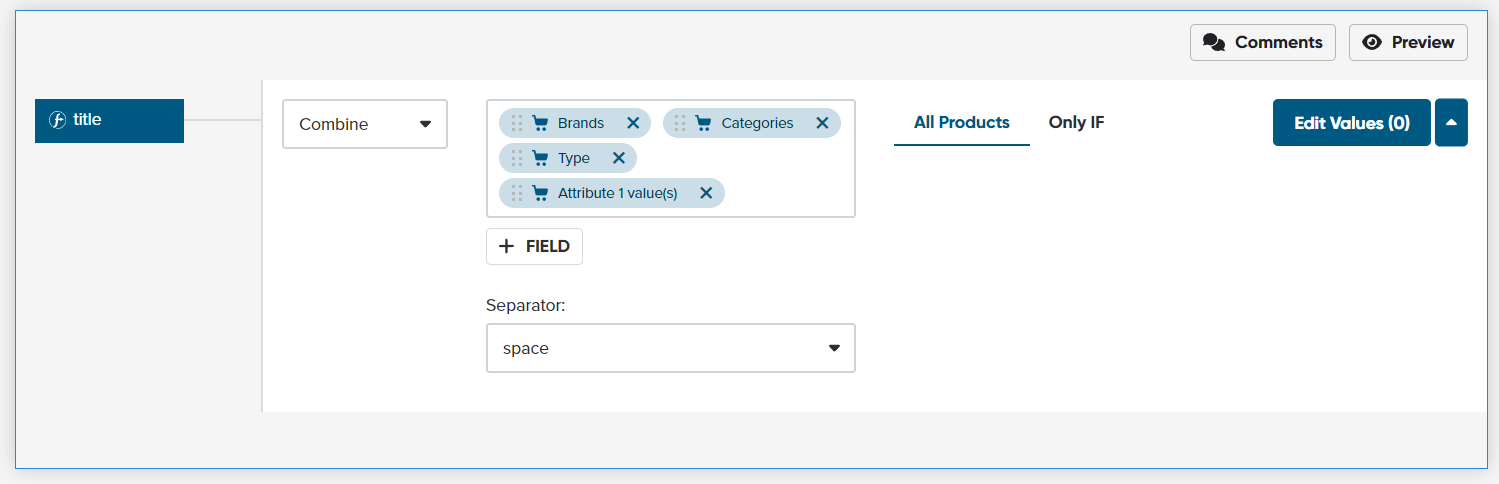The height and width of the screenshot is (484, 1499).
Task: Add a new field with + FIELD
Action: [534, 246]
